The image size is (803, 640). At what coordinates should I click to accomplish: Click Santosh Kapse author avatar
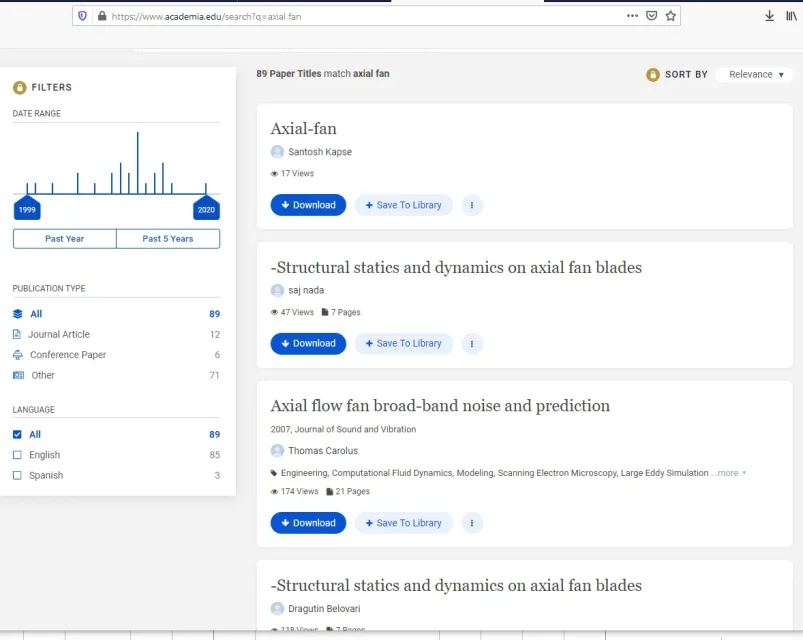point(277,152)
